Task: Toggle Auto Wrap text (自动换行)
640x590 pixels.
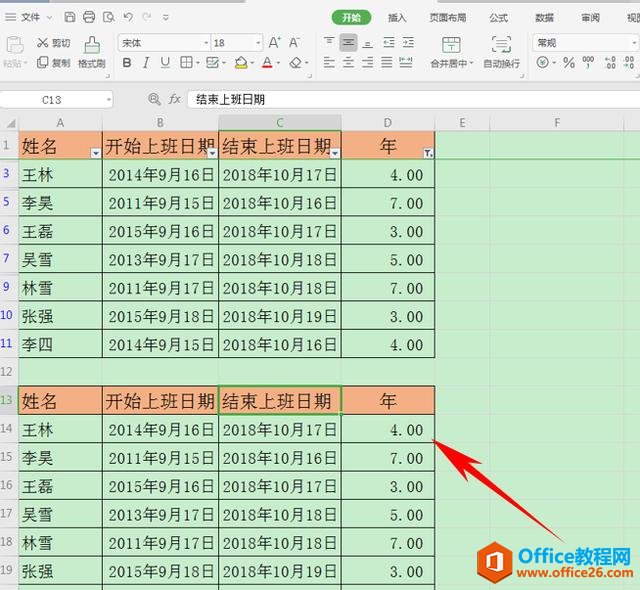Action: click(502, 52)
